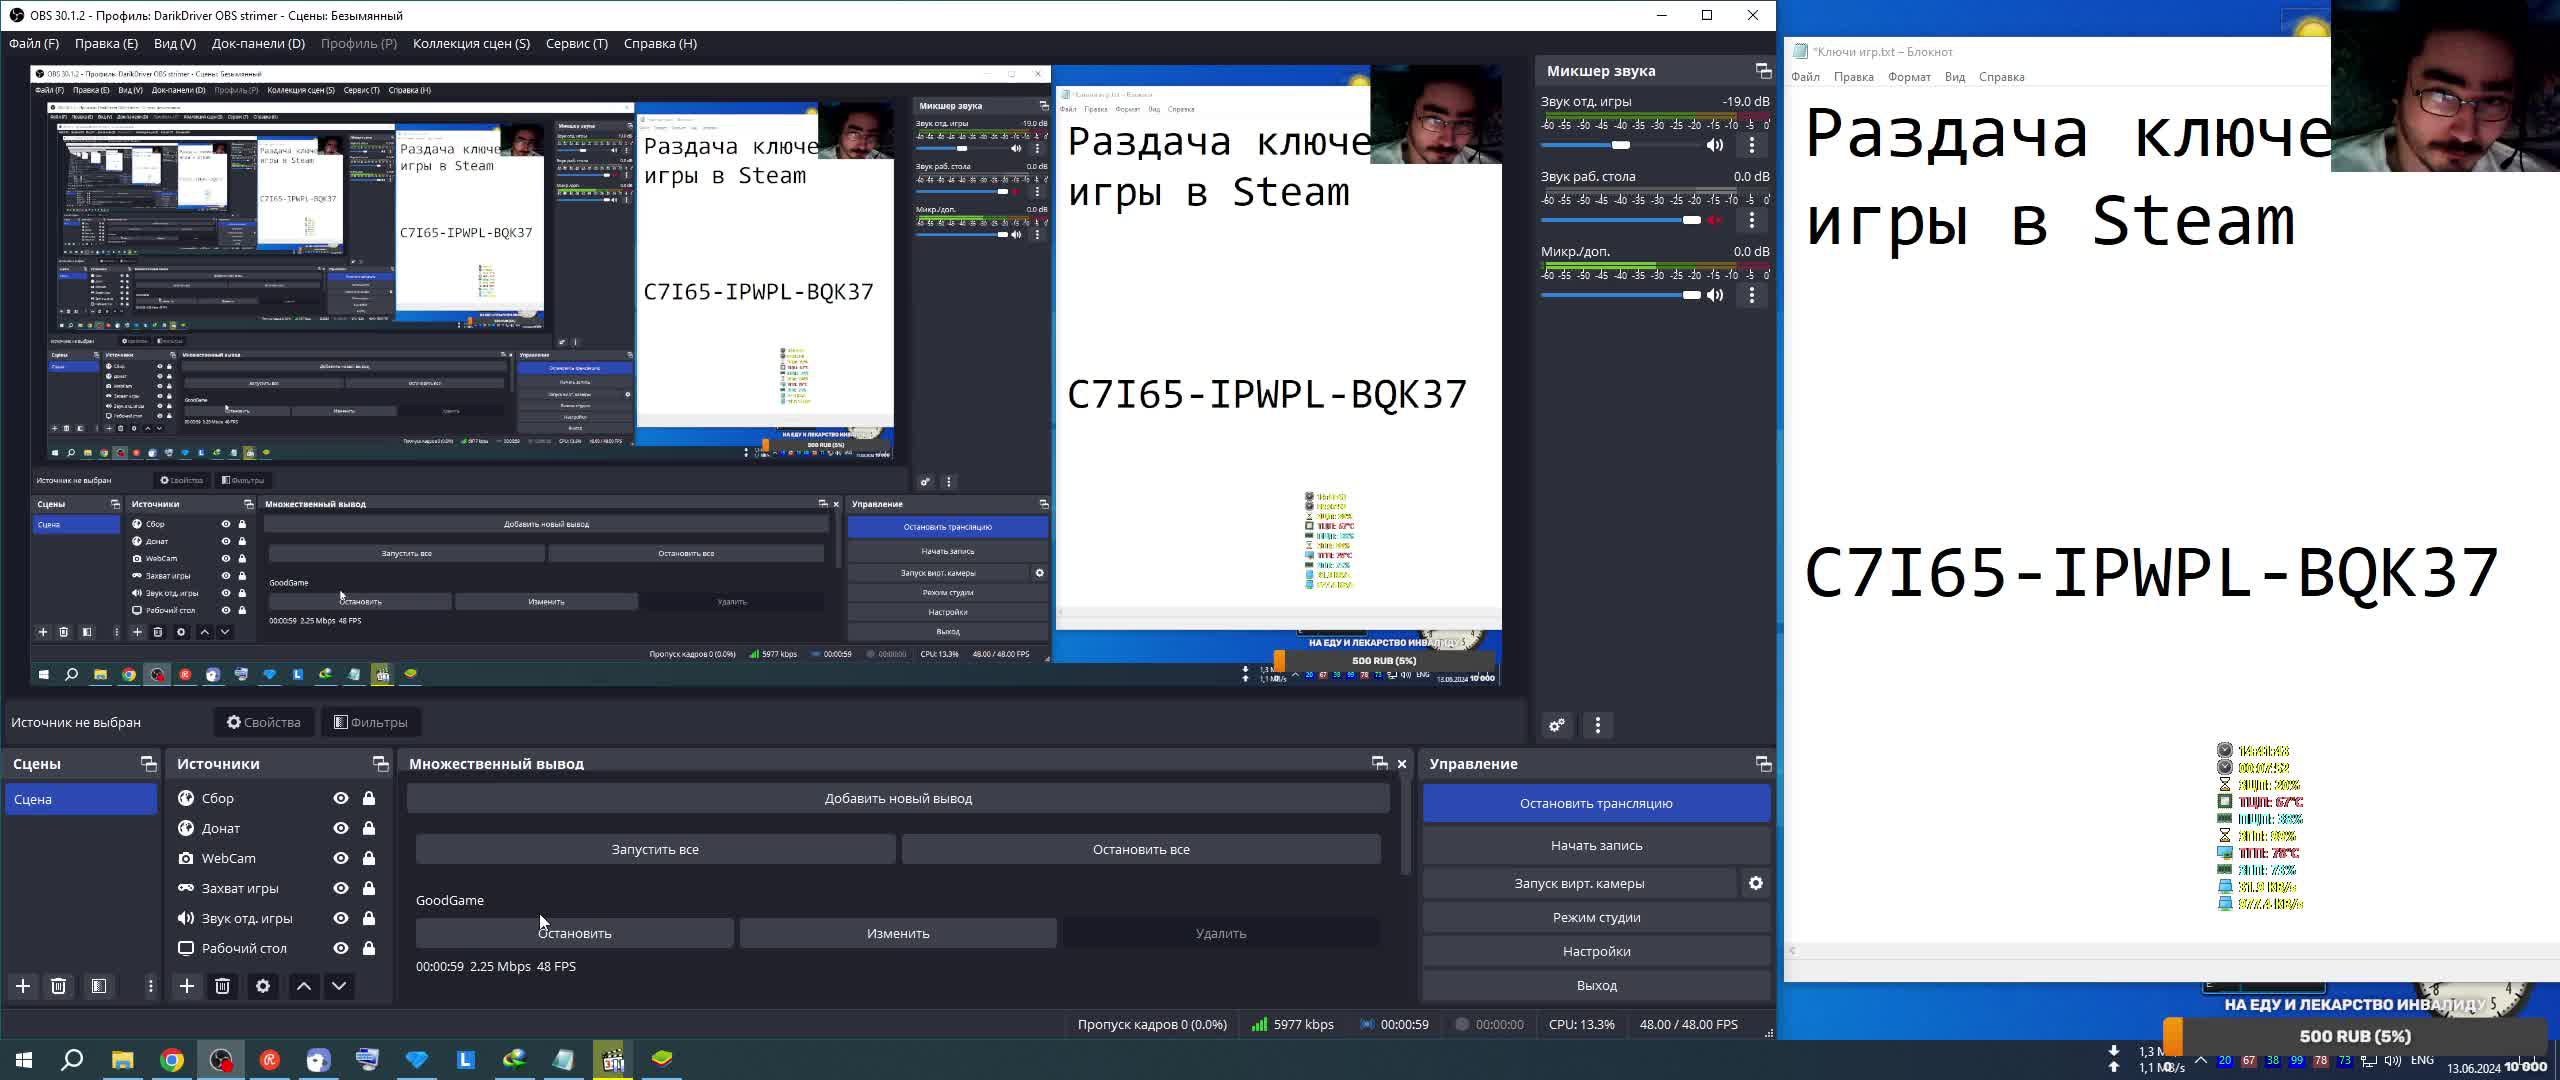
Task: Open source properties gear icon
Action: [x=263, y=986]
